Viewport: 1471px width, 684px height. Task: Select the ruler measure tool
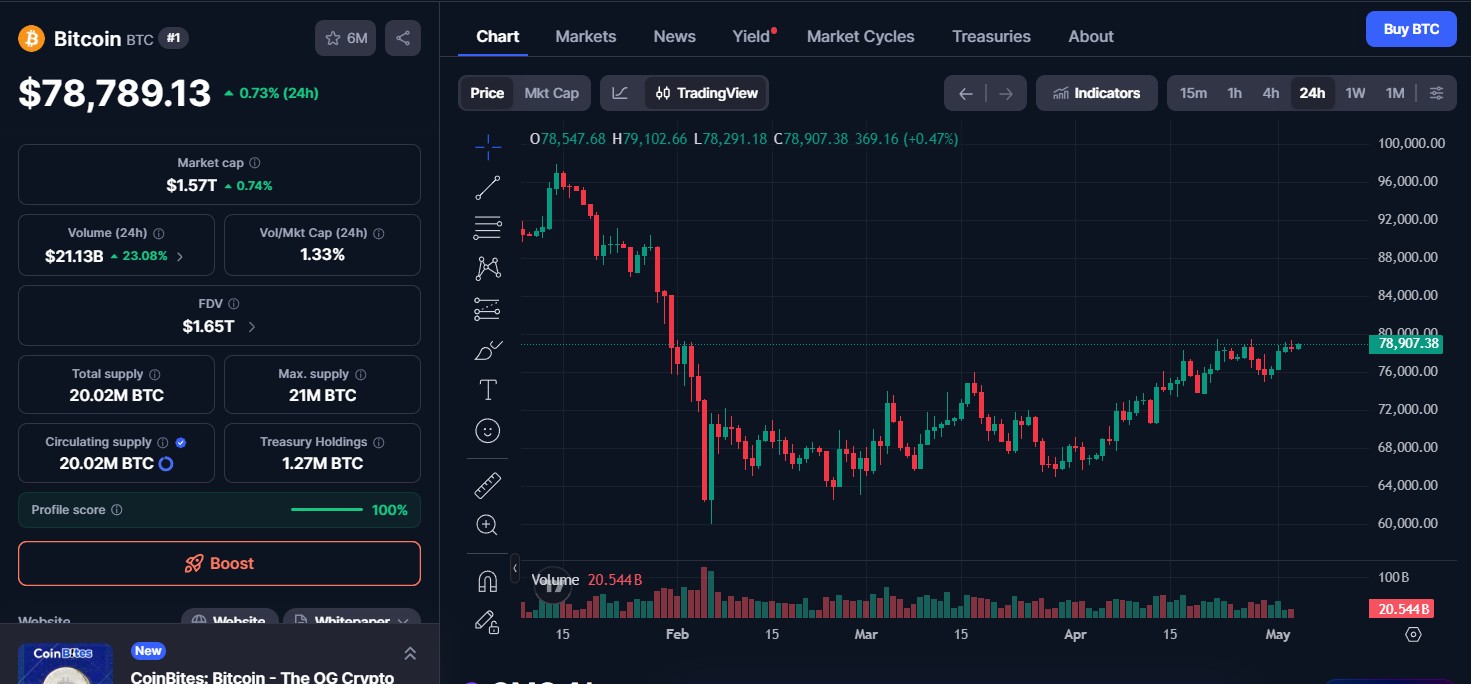point(488,485)
